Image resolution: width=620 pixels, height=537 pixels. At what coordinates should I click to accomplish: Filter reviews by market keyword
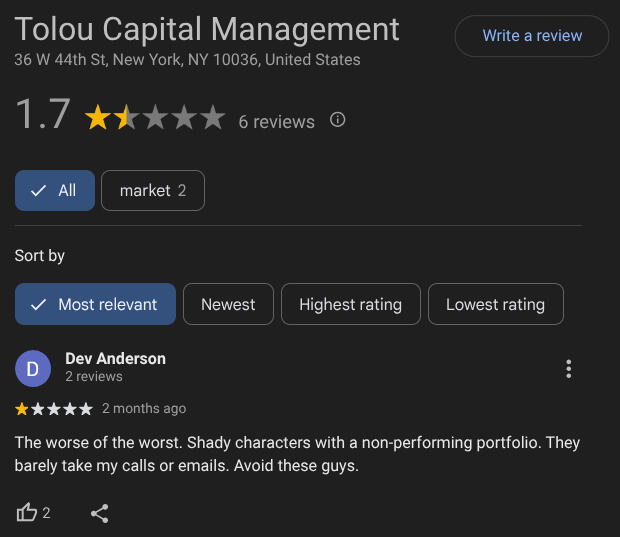coord(153,190)
